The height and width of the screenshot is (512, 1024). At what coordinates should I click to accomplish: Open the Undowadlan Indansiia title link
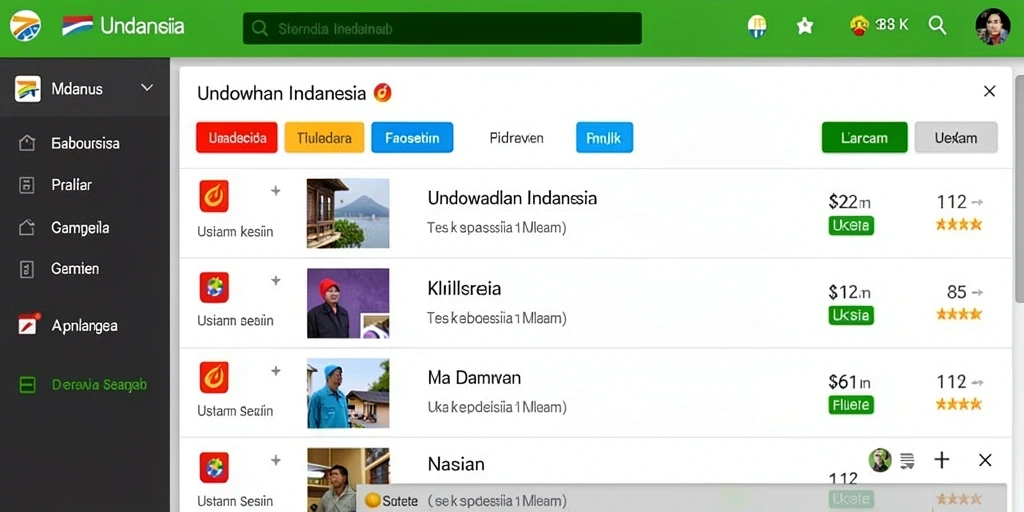point(512,197)
